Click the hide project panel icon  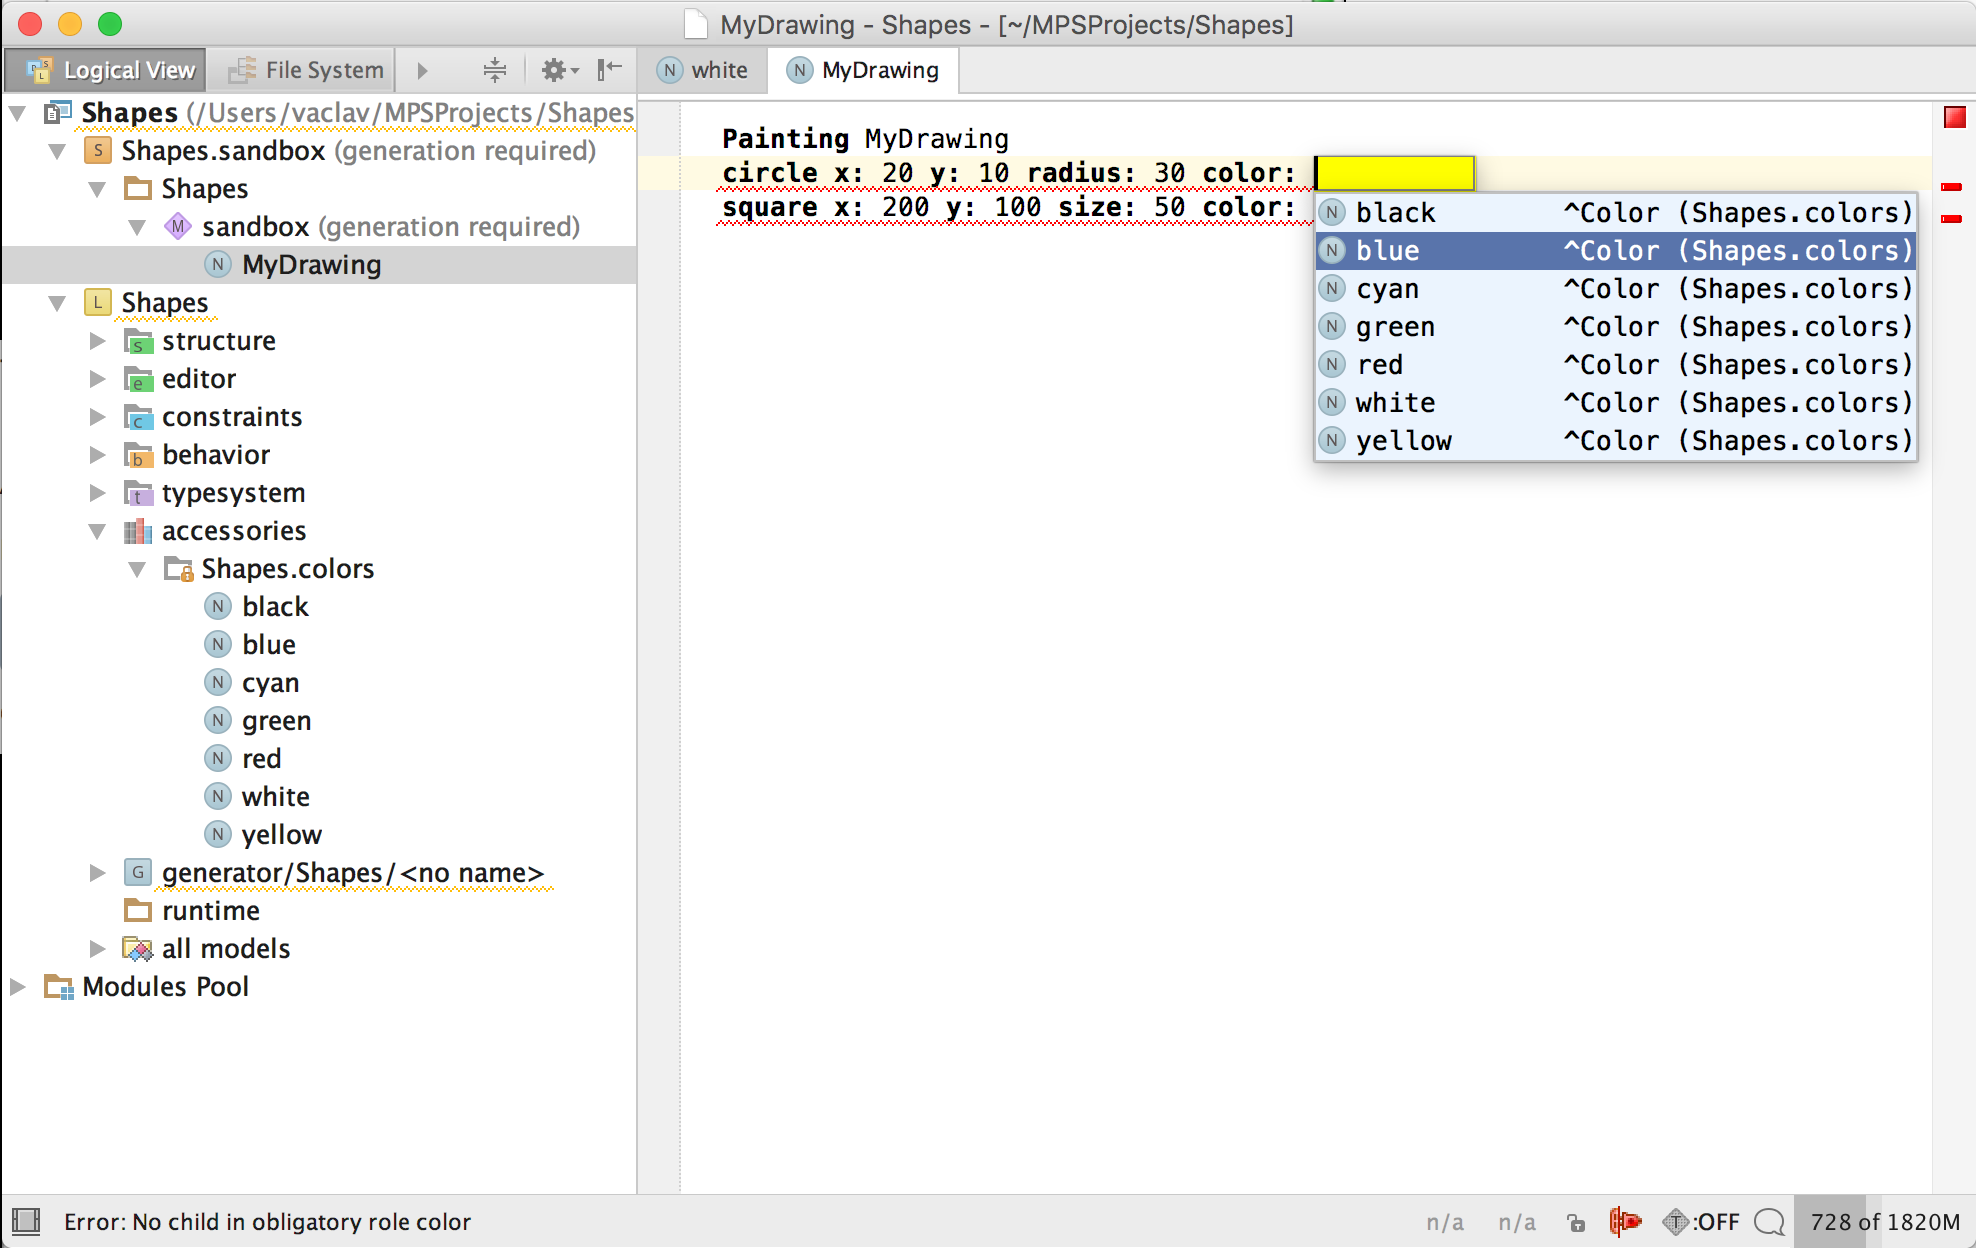tap(609, 70)
